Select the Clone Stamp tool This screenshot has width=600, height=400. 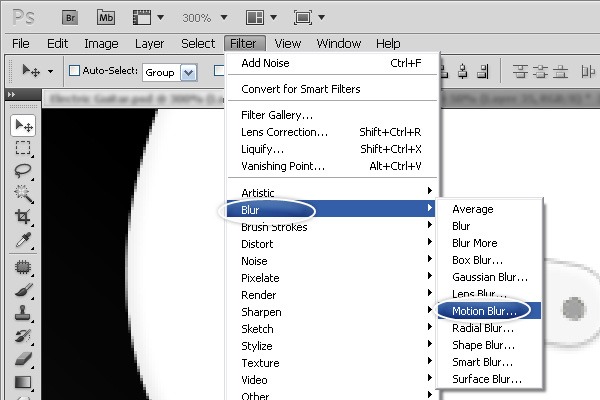(x=23, y=313)
